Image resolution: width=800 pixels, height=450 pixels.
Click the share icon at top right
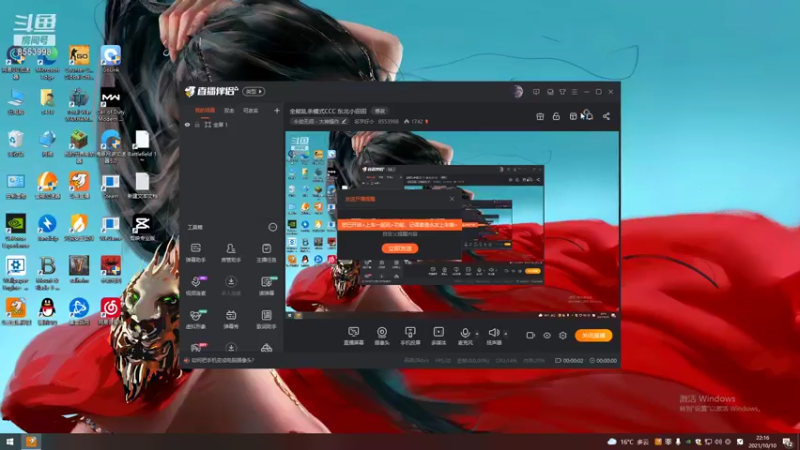(606, 116)
